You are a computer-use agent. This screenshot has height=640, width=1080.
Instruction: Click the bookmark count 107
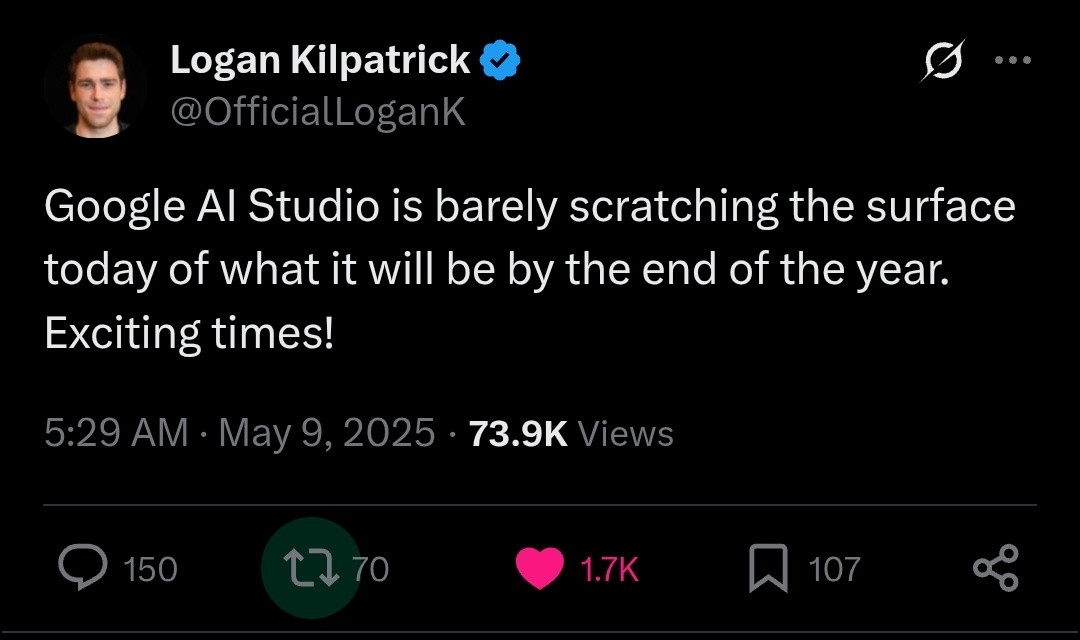[x=833, y=569]
